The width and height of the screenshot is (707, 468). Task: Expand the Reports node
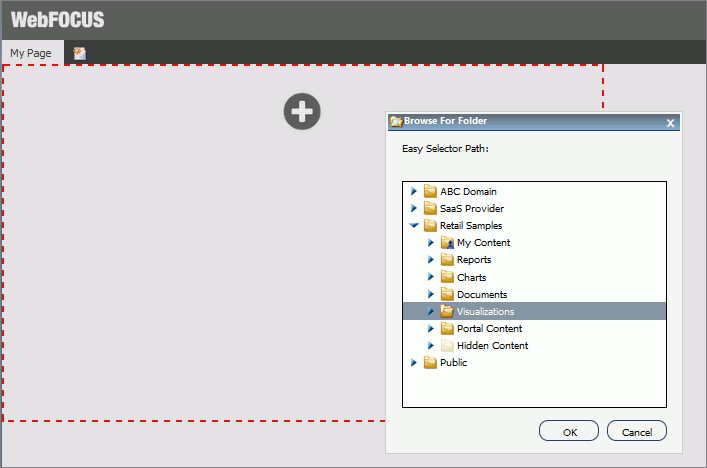pos(431,260)
